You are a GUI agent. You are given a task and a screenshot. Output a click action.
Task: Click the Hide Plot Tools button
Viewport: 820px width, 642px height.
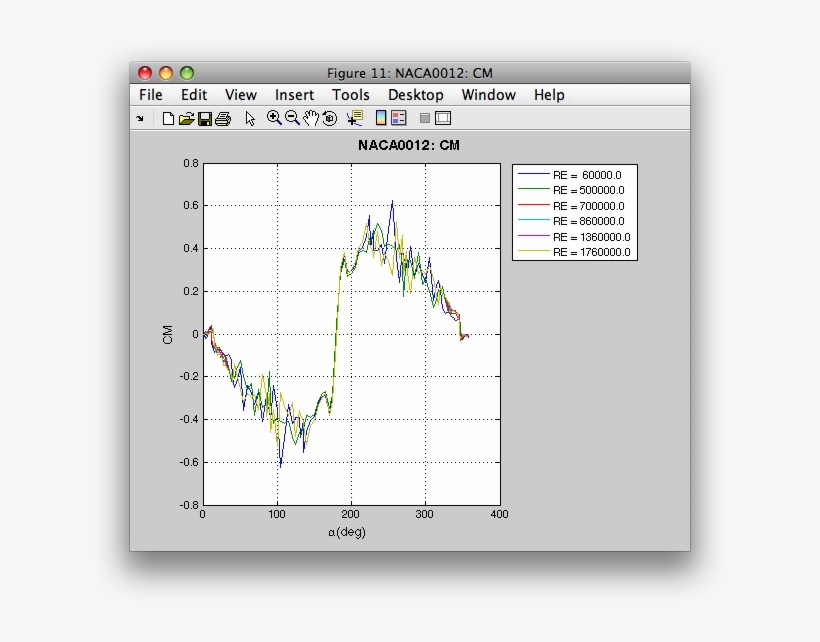point(425,118)
